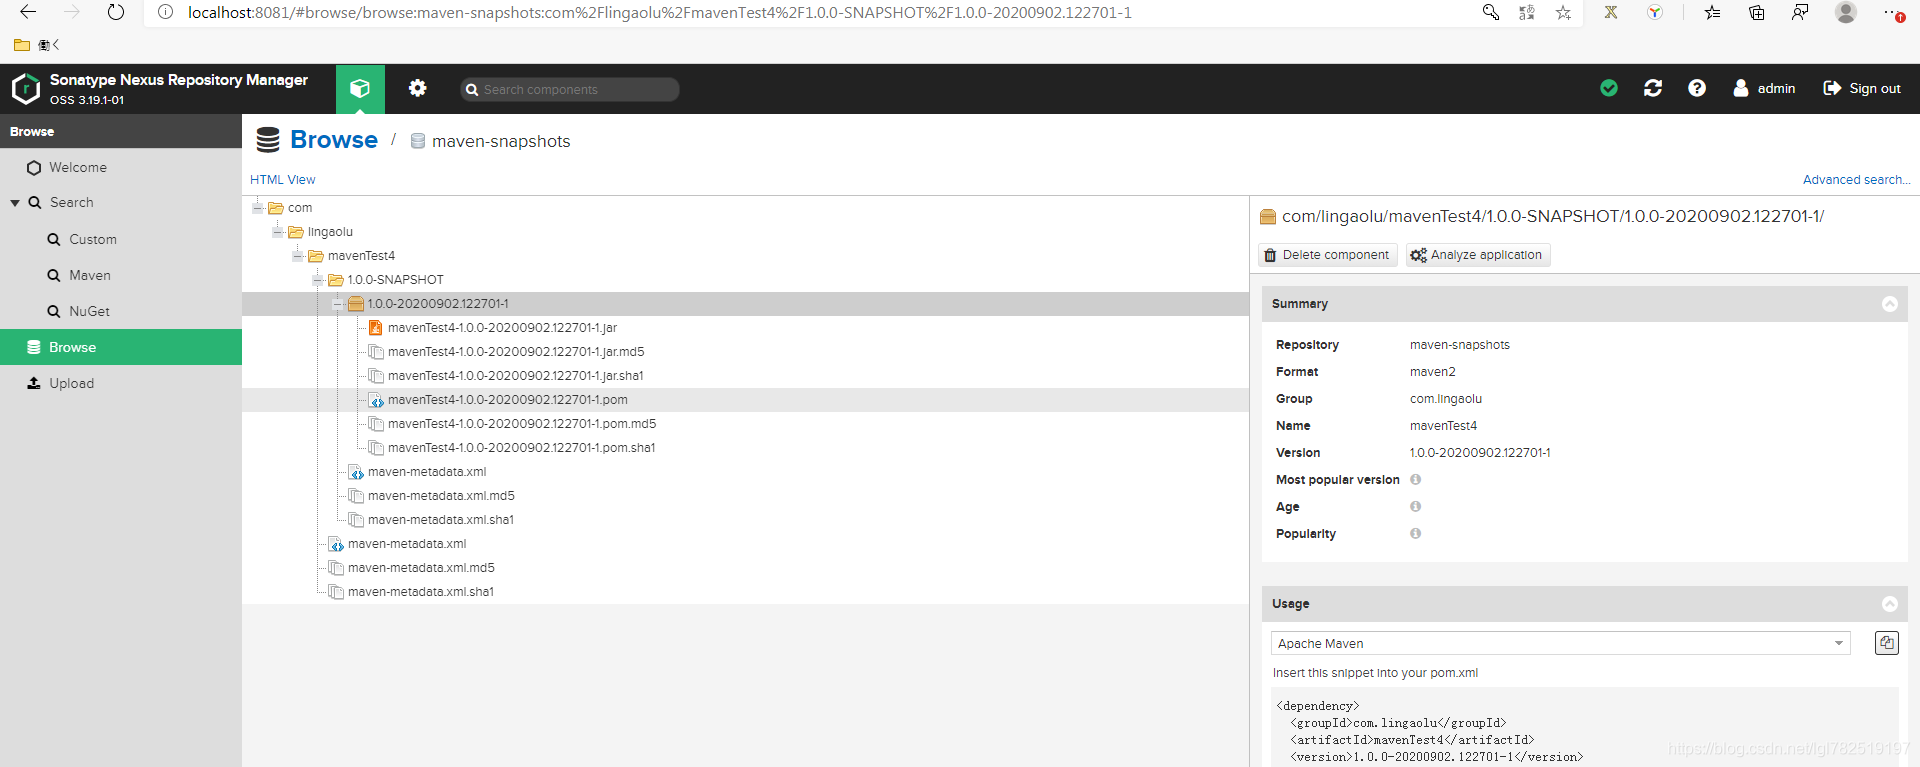Screen dimensions: 1920x767
Task: Click Delete component button
Action: pyautogui.click(x=1327, y=255)
